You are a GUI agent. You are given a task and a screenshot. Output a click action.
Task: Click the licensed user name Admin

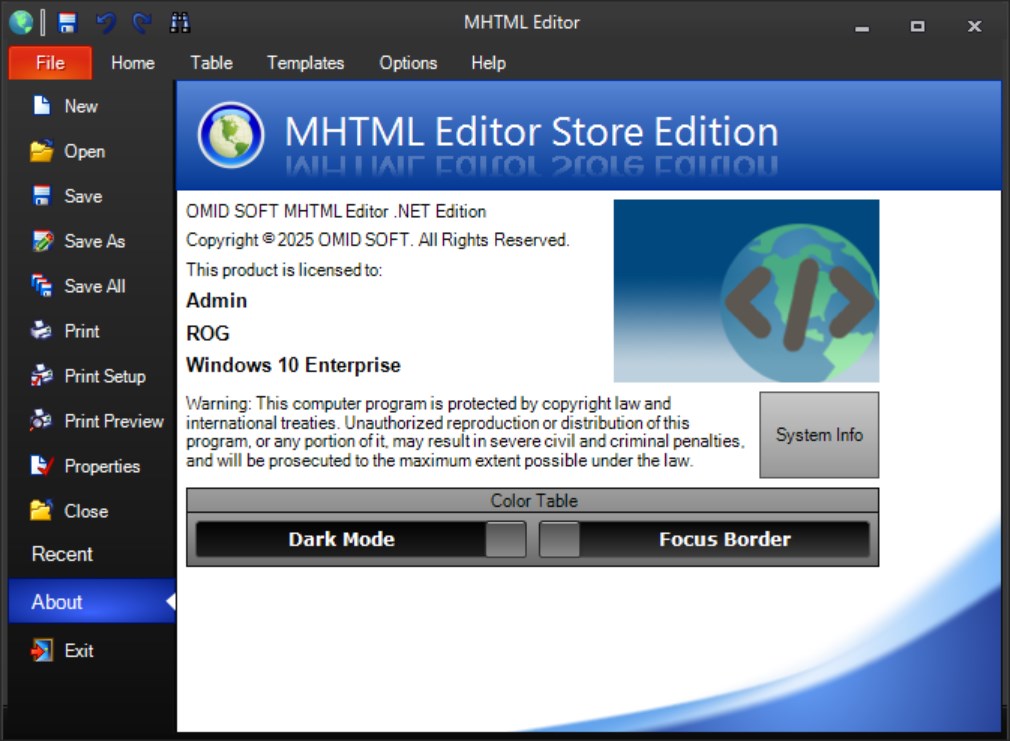[216, 300]
